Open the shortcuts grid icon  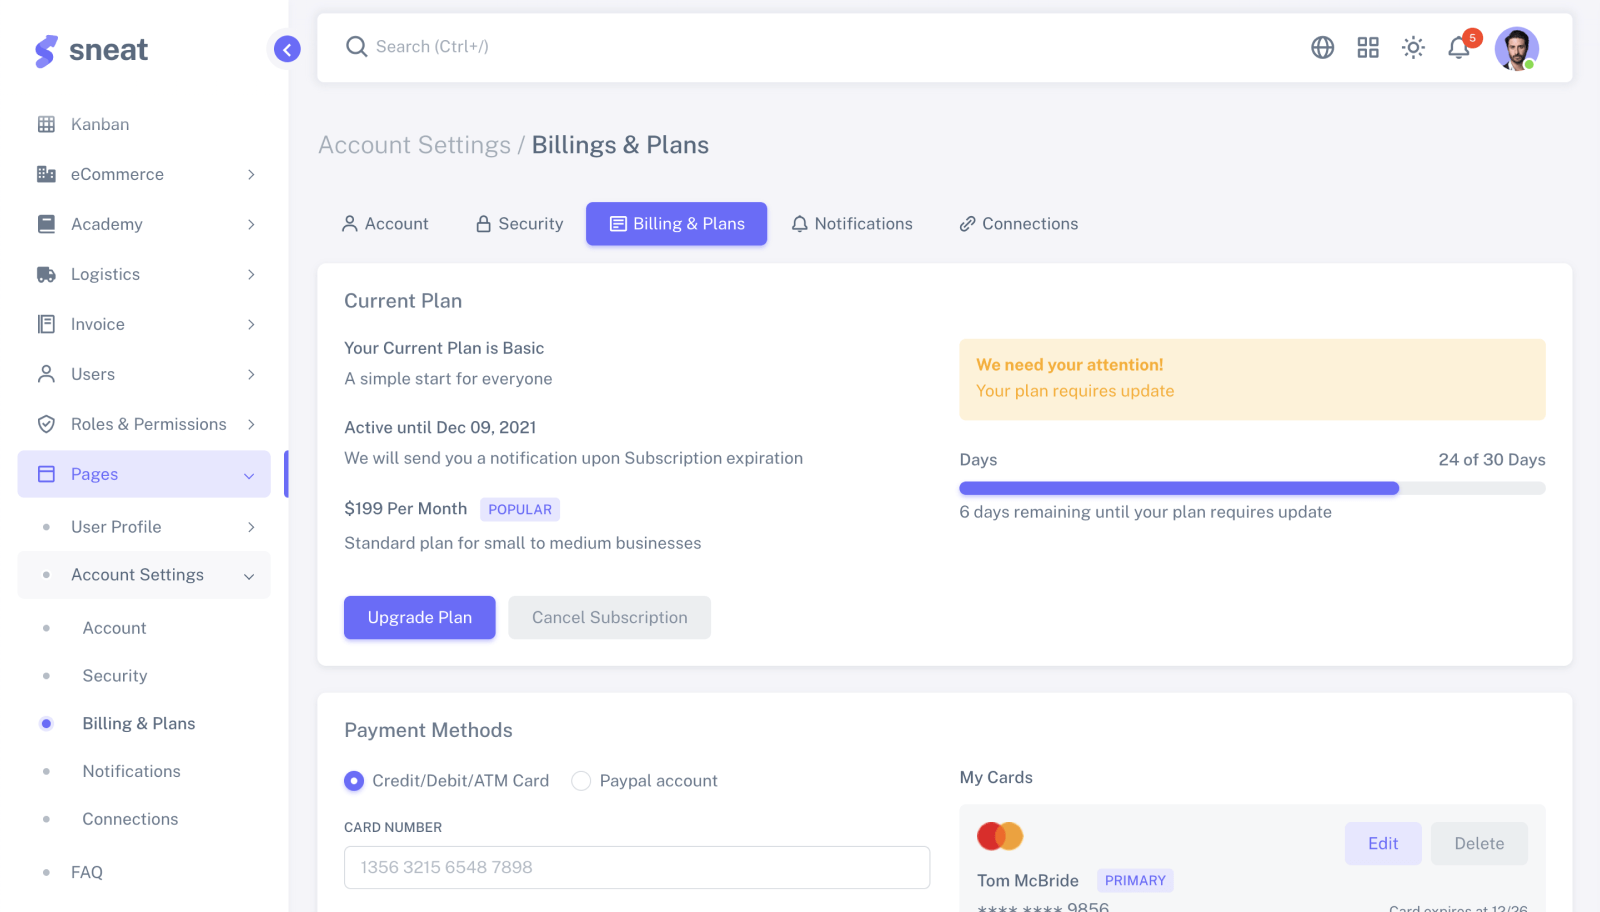click(1368, 47)
